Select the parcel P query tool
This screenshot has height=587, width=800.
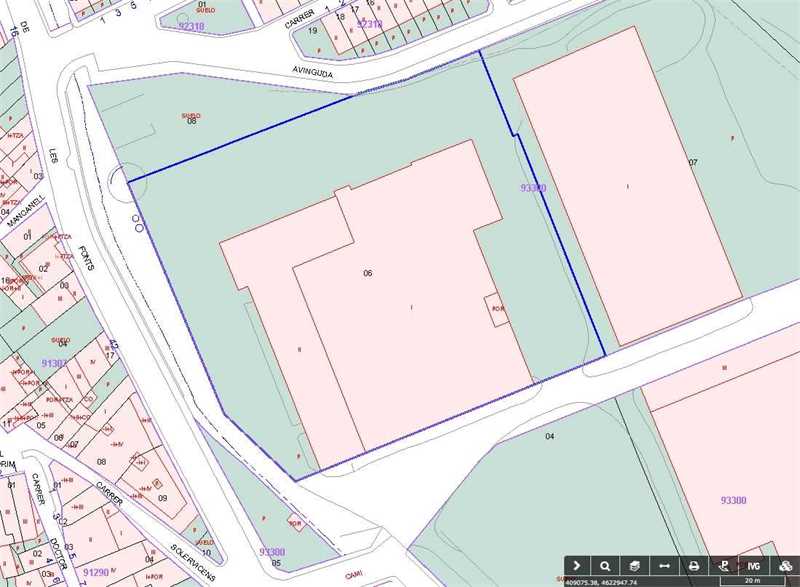click(724, 565)
